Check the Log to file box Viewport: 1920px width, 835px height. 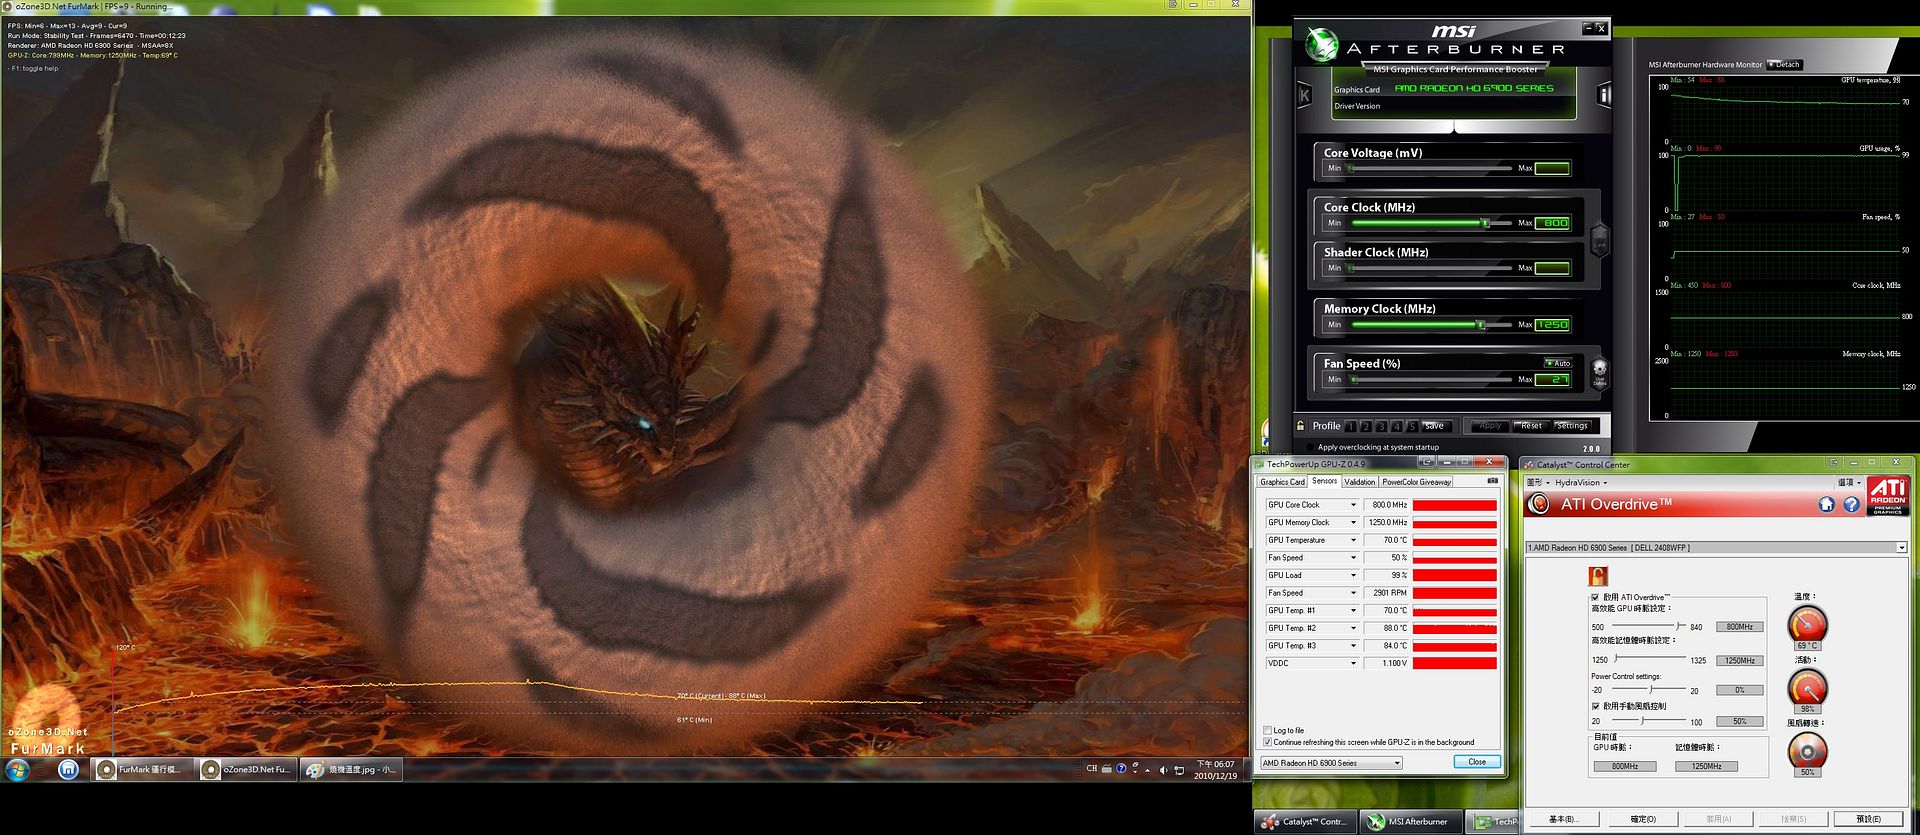coord(1267,730)
